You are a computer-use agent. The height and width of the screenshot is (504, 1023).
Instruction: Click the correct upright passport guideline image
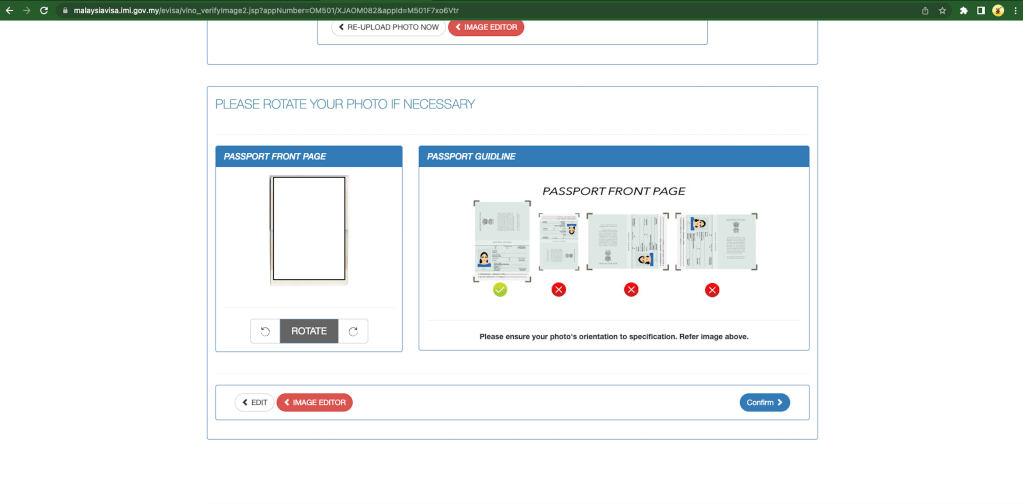pos(502,241)
